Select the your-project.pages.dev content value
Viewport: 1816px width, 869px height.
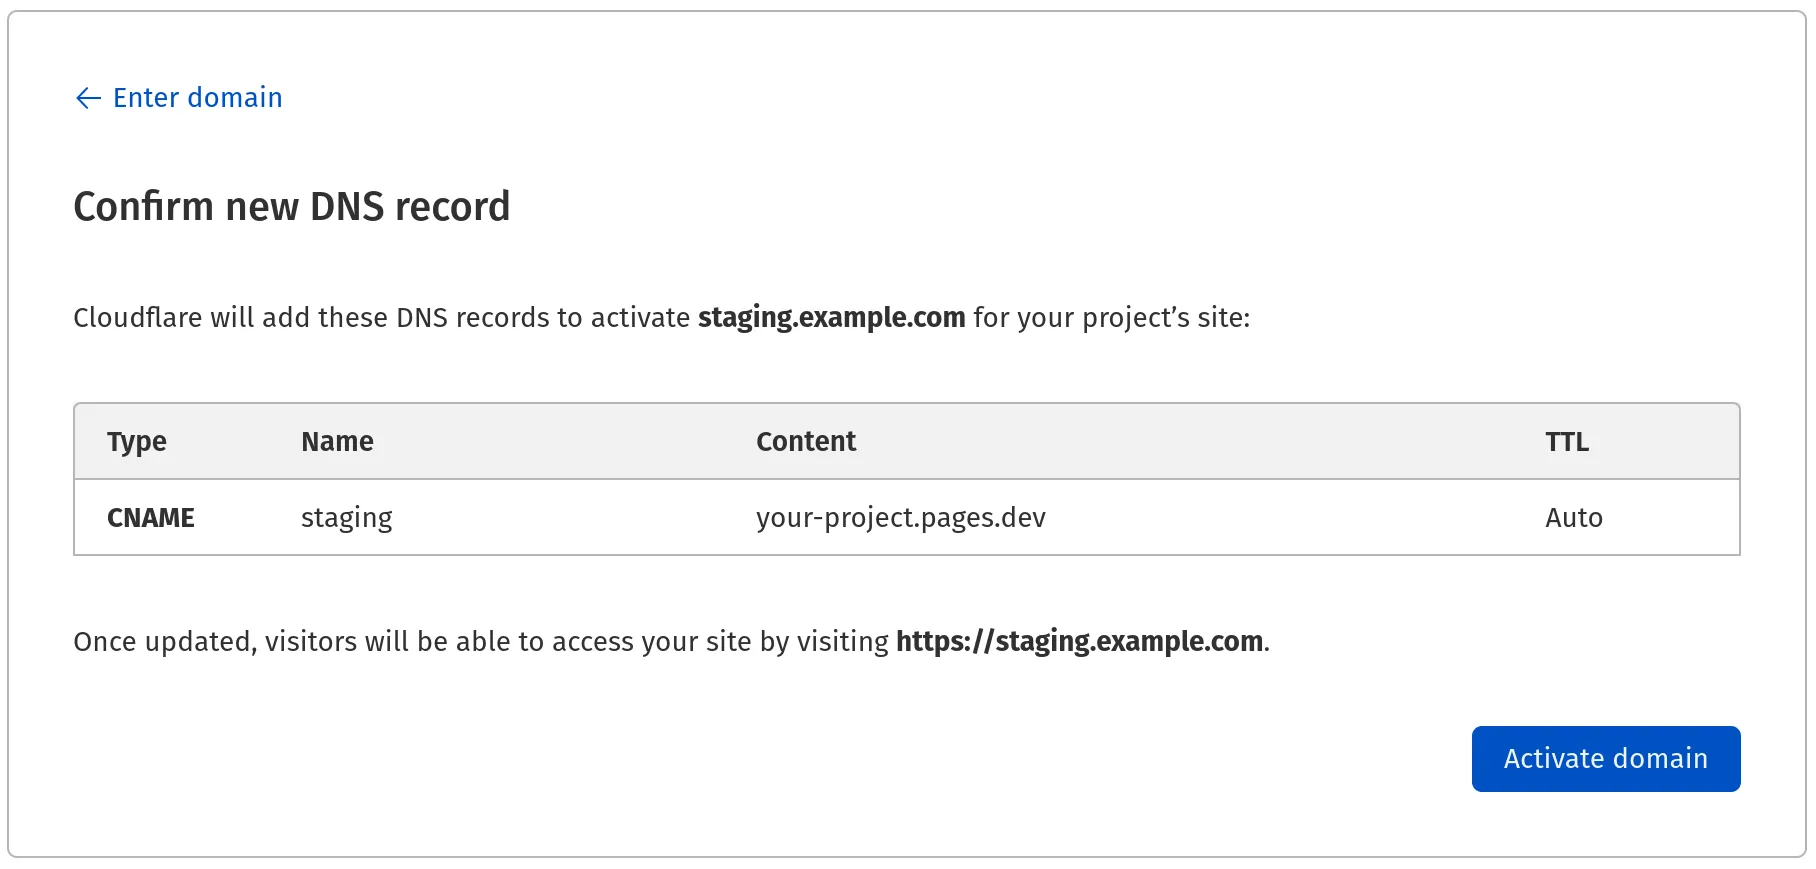tap(900, 517)
